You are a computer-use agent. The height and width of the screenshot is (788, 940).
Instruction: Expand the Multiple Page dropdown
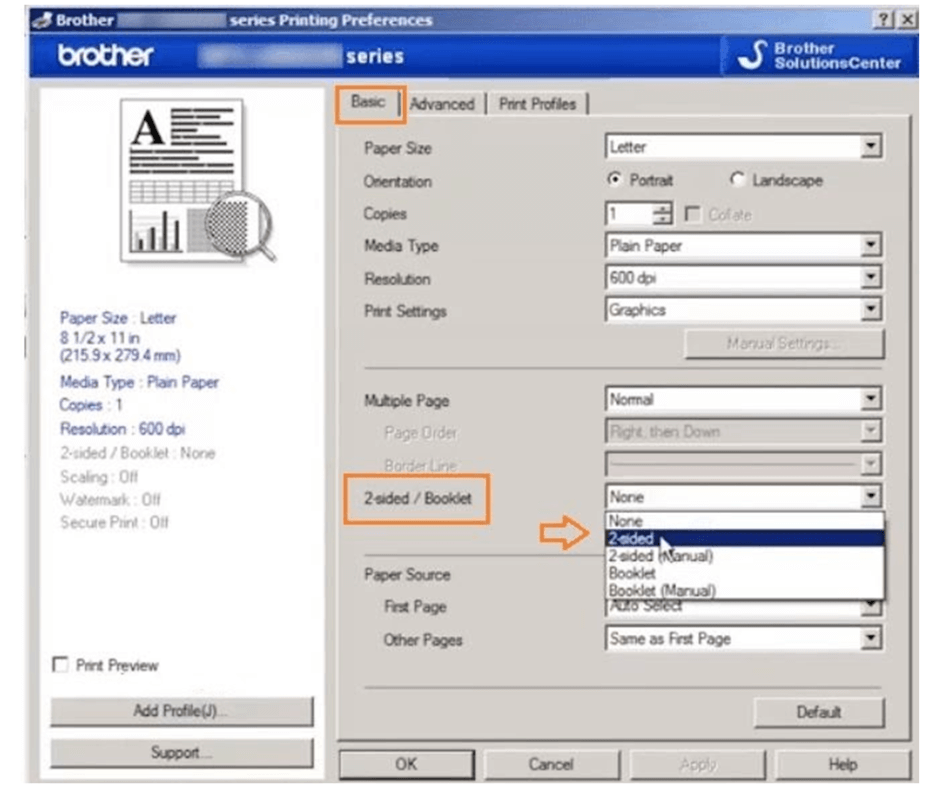(x=871, y=400)
